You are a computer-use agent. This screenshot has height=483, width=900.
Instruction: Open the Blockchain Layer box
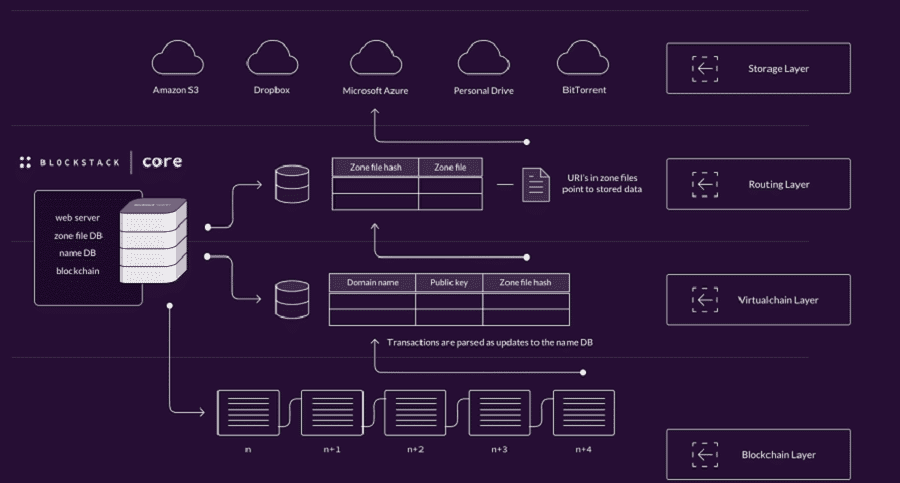click(x=758, y=454)
